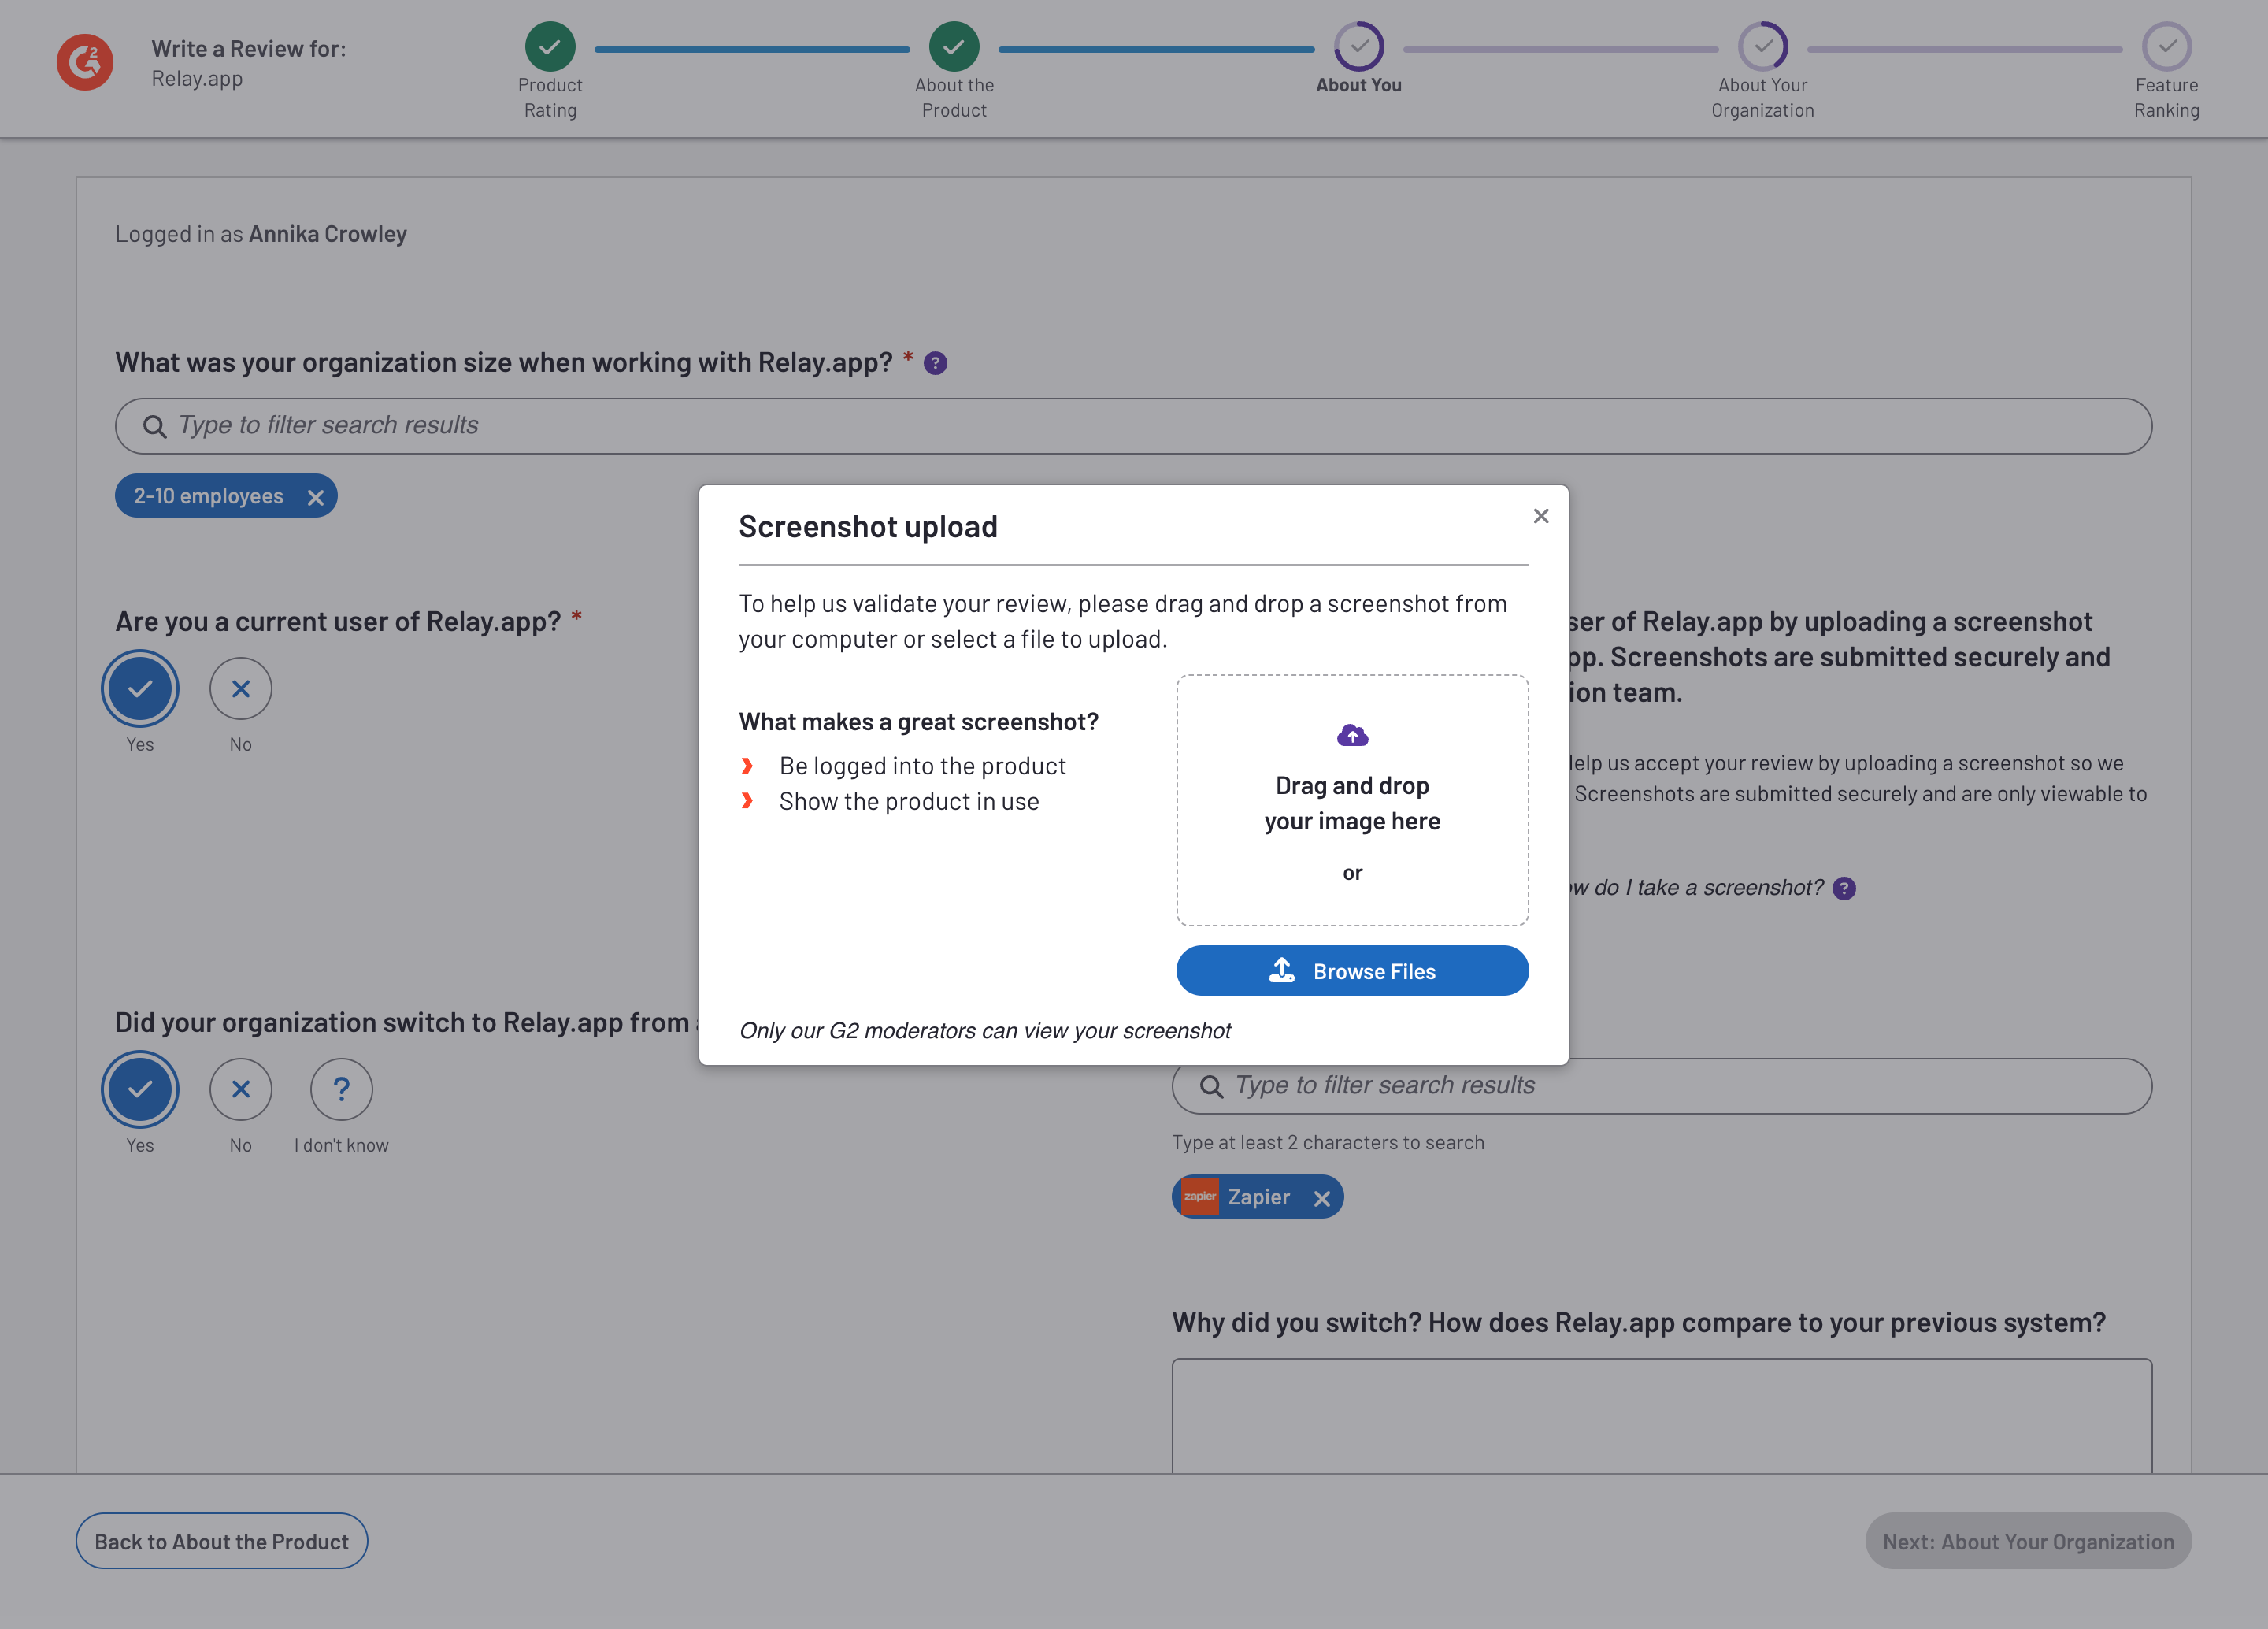
Task: Click the magnifier icon in previous product field
Action: pos(1211,1087)
